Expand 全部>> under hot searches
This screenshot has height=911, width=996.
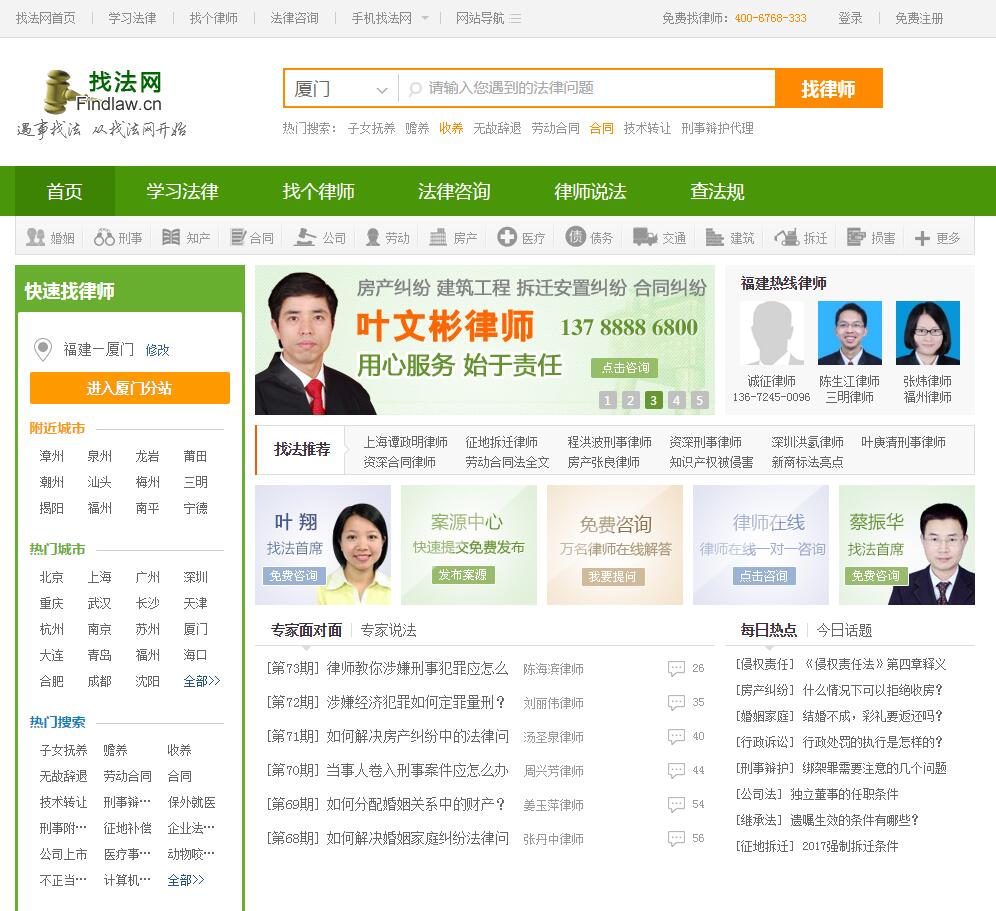[185, 880]
